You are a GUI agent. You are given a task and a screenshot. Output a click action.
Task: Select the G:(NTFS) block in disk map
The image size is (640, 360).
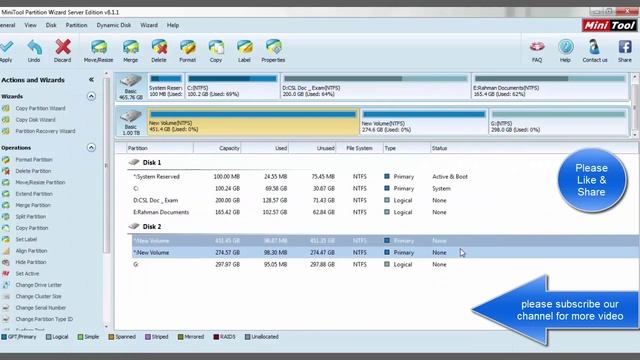[558, 122]
